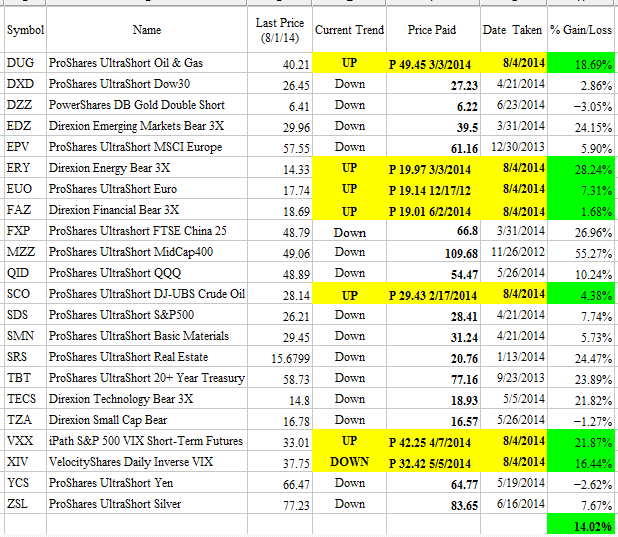This screenshot has height=537, width=618.
Task: Select the DXD symbol cell
Action: [x=25, y=84]
